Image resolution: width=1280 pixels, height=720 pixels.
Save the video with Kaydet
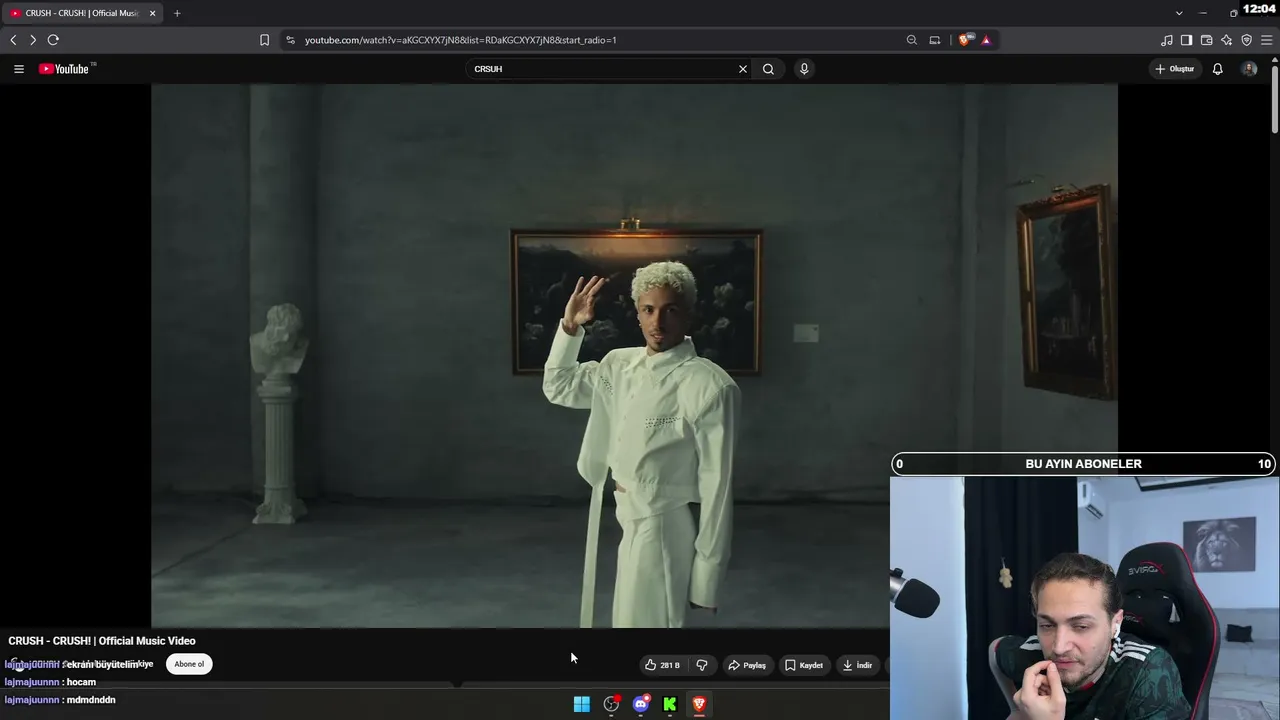click(x=804, y=665)
